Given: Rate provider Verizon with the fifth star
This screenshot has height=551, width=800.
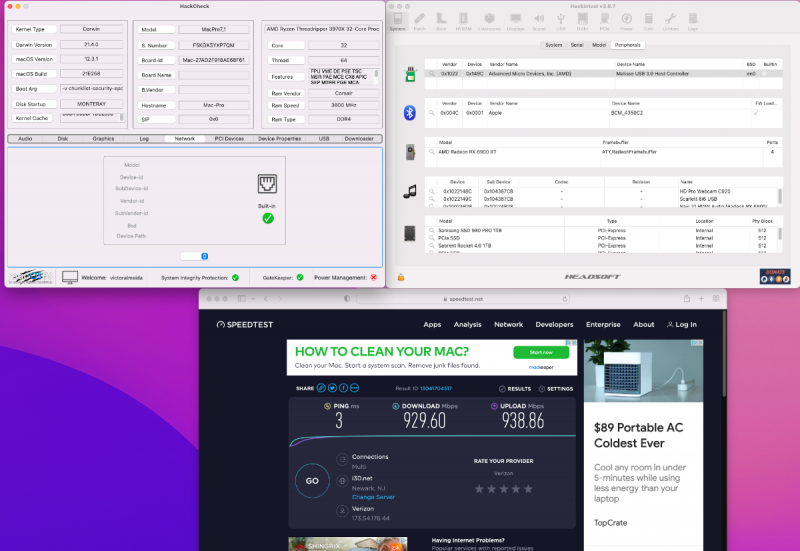Looking at the screenshot, I should pyautogui.click(x=528, y=489).
